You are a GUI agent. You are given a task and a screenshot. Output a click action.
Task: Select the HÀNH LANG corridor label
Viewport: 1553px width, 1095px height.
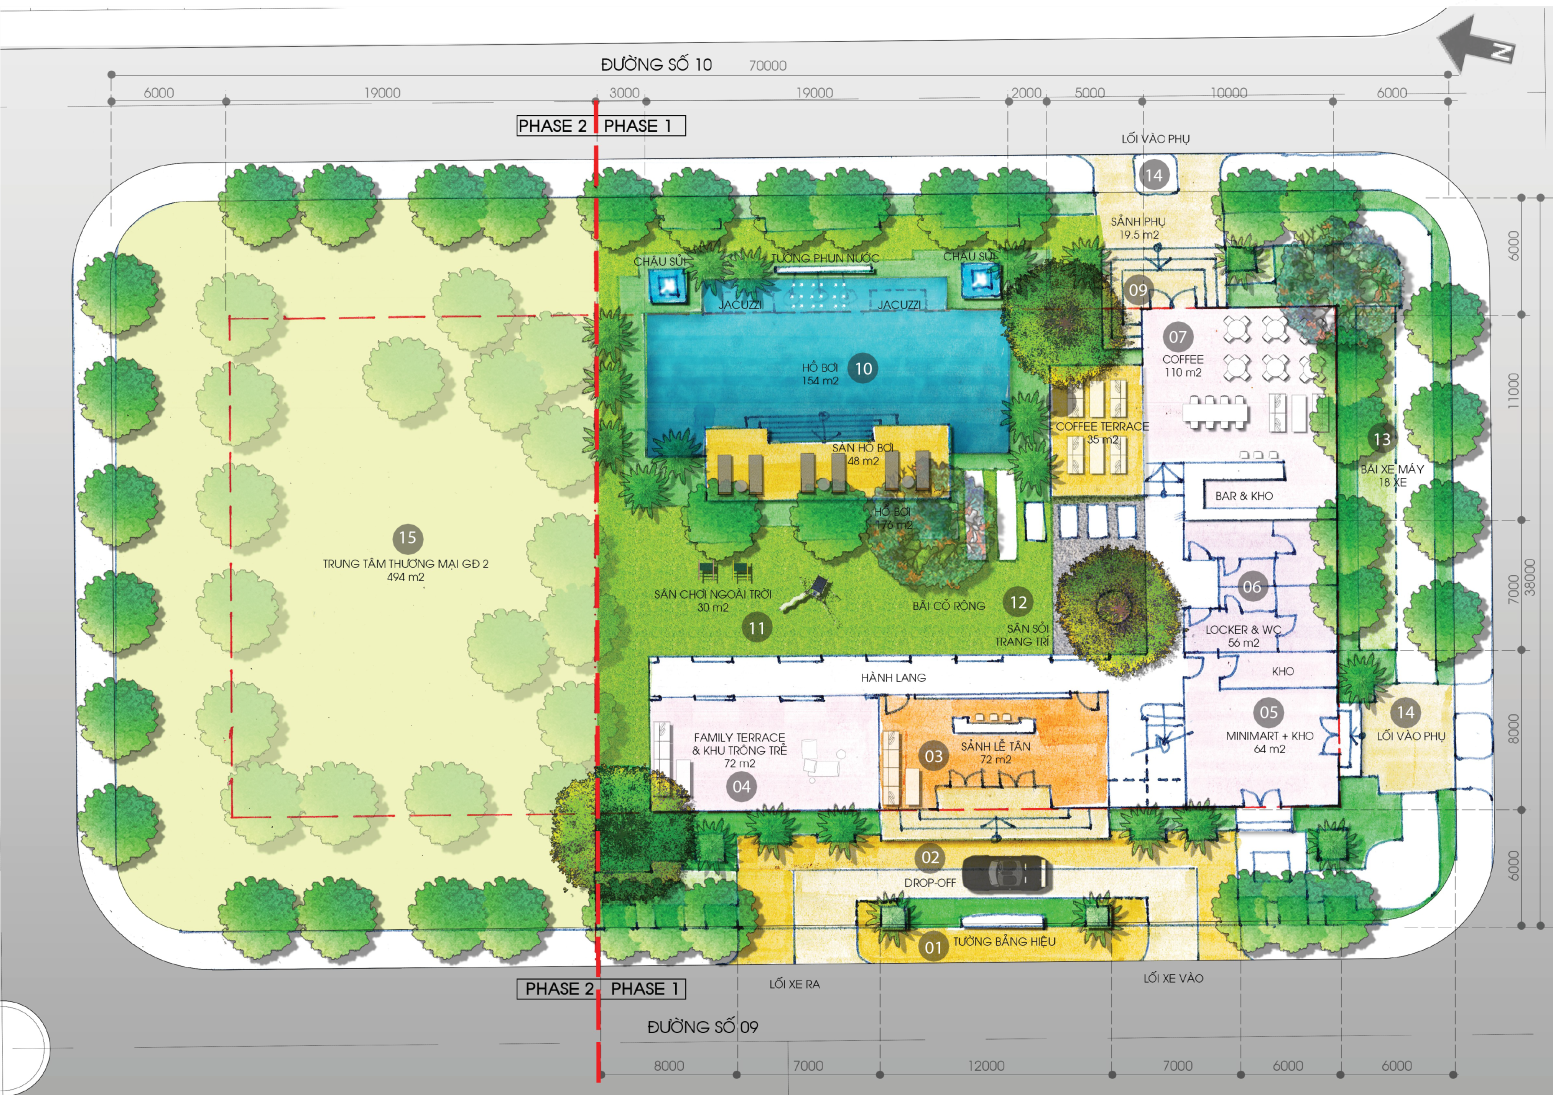tap(893, 678)
